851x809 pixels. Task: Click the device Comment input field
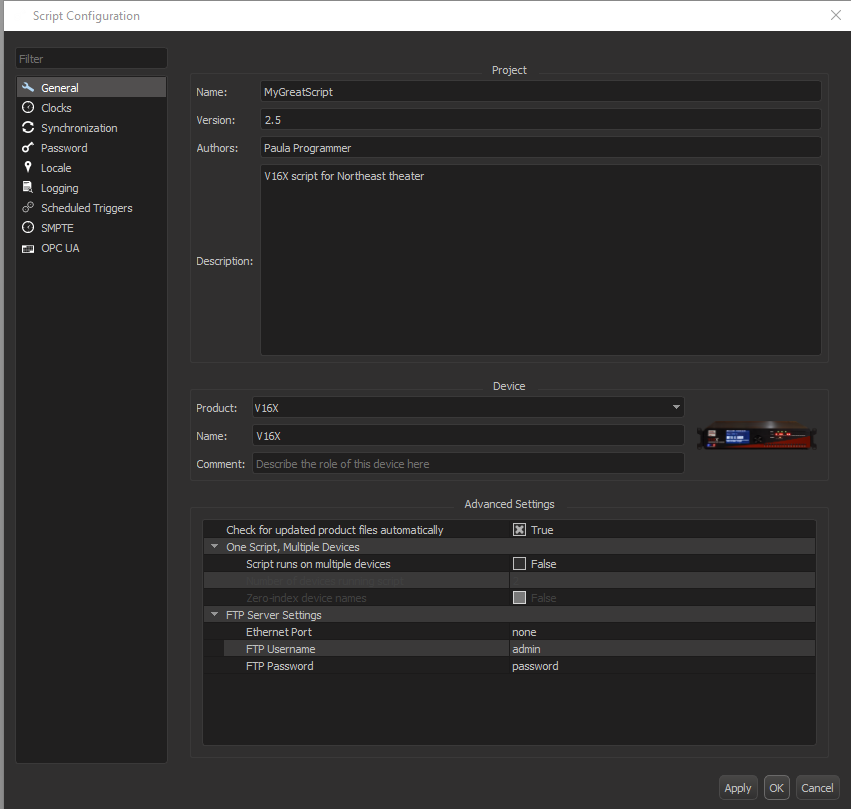coord(467,464)
